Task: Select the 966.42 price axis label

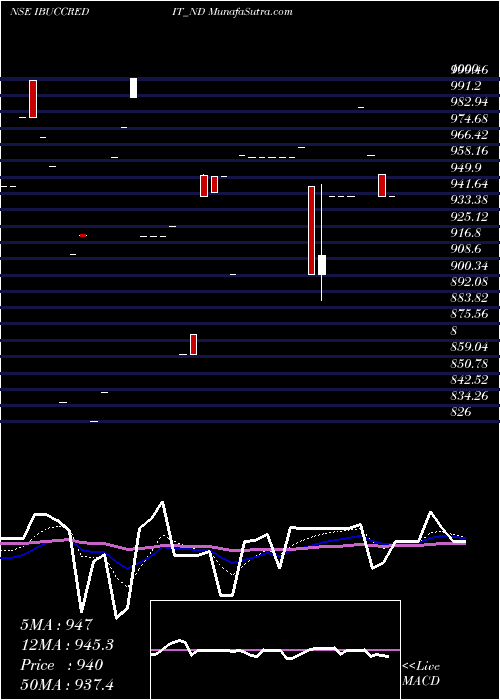Action: click(469, 135)
